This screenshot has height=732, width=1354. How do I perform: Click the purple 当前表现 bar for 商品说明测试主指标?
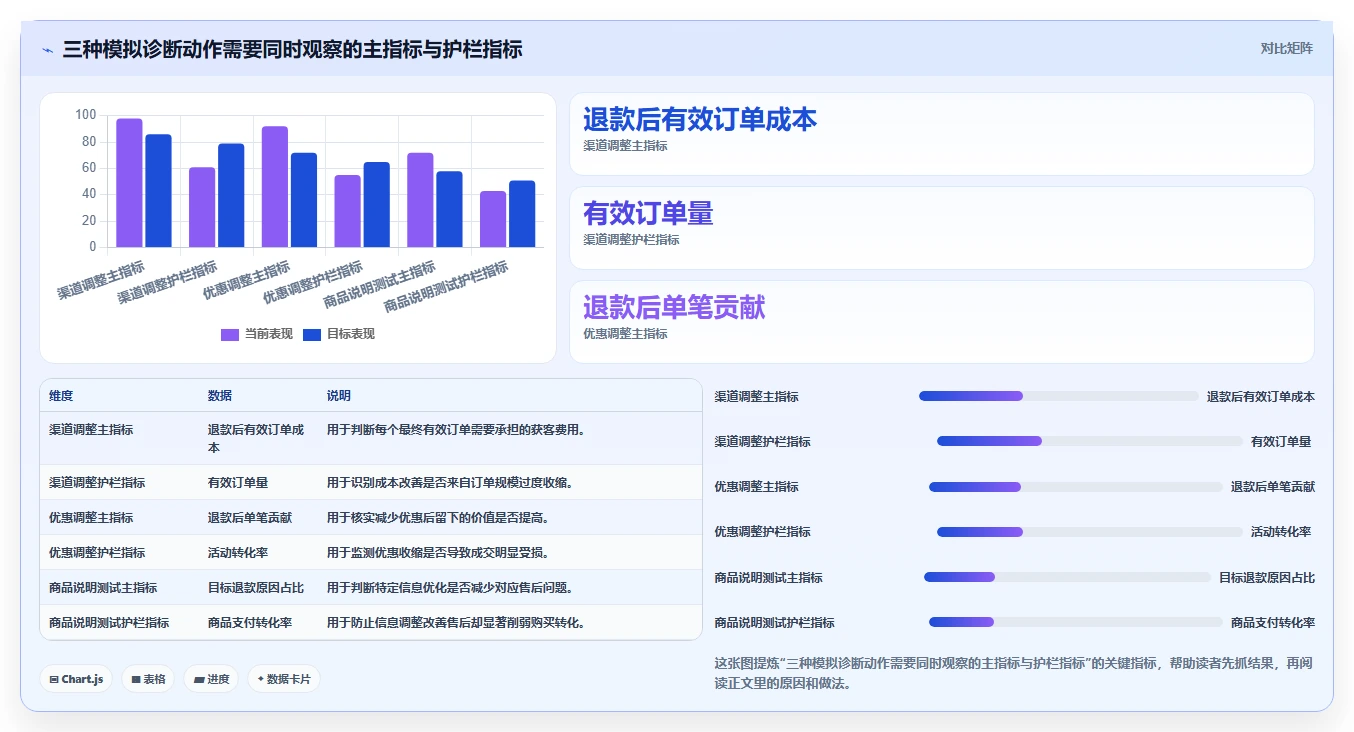[x=420, y=200]
